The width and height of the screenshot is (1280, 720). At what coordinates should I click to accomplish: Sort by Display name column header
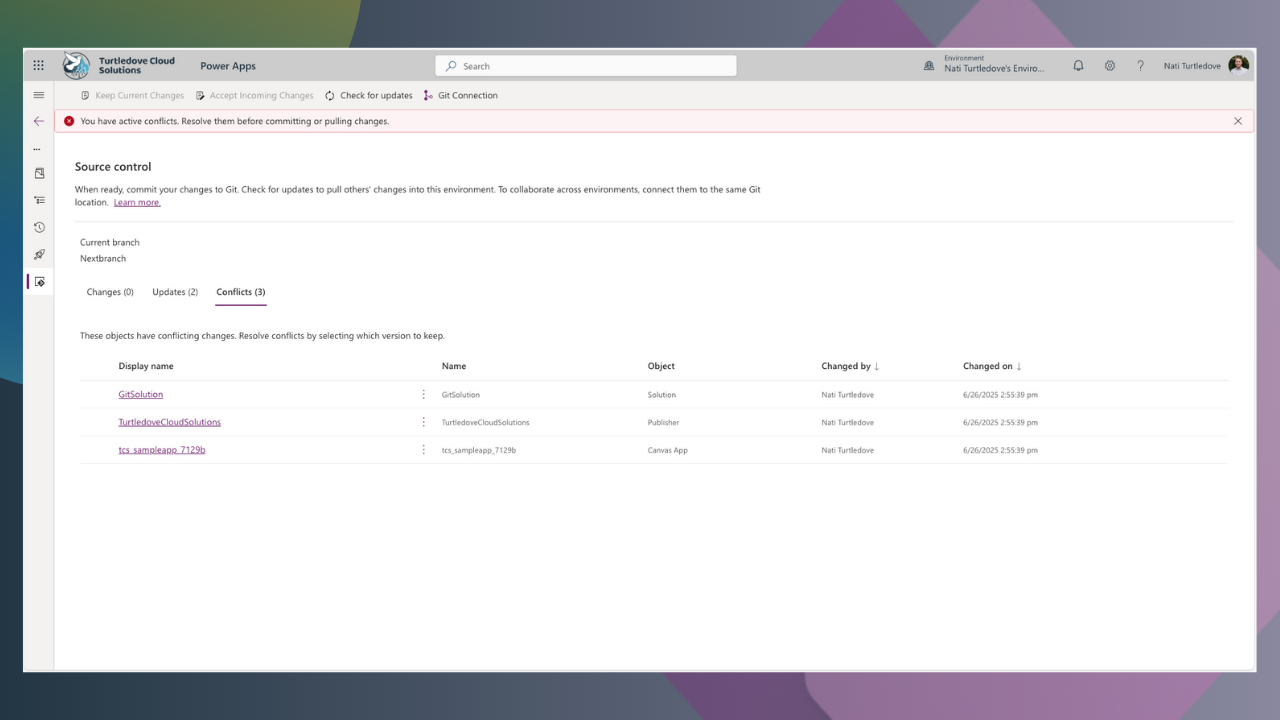[146, 366]
